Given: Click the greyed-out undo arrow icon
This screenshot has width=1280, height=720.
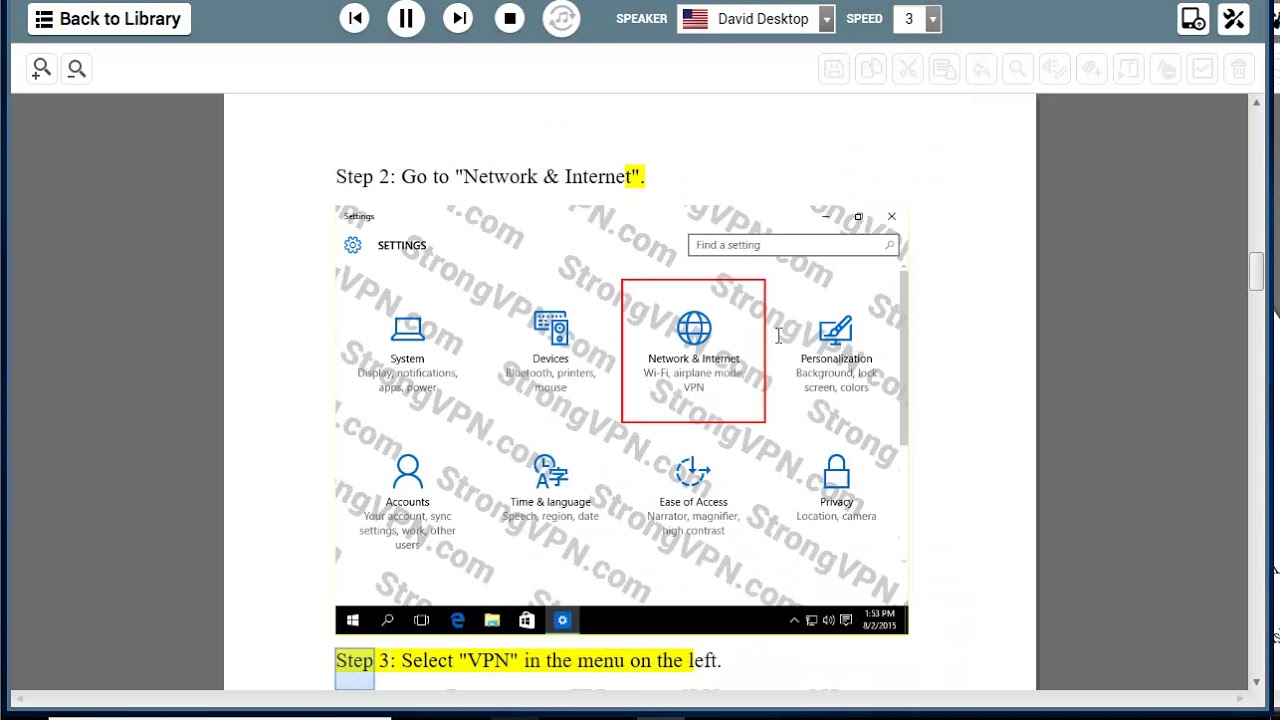Looking at the screenshot, I should pos(981,69).
